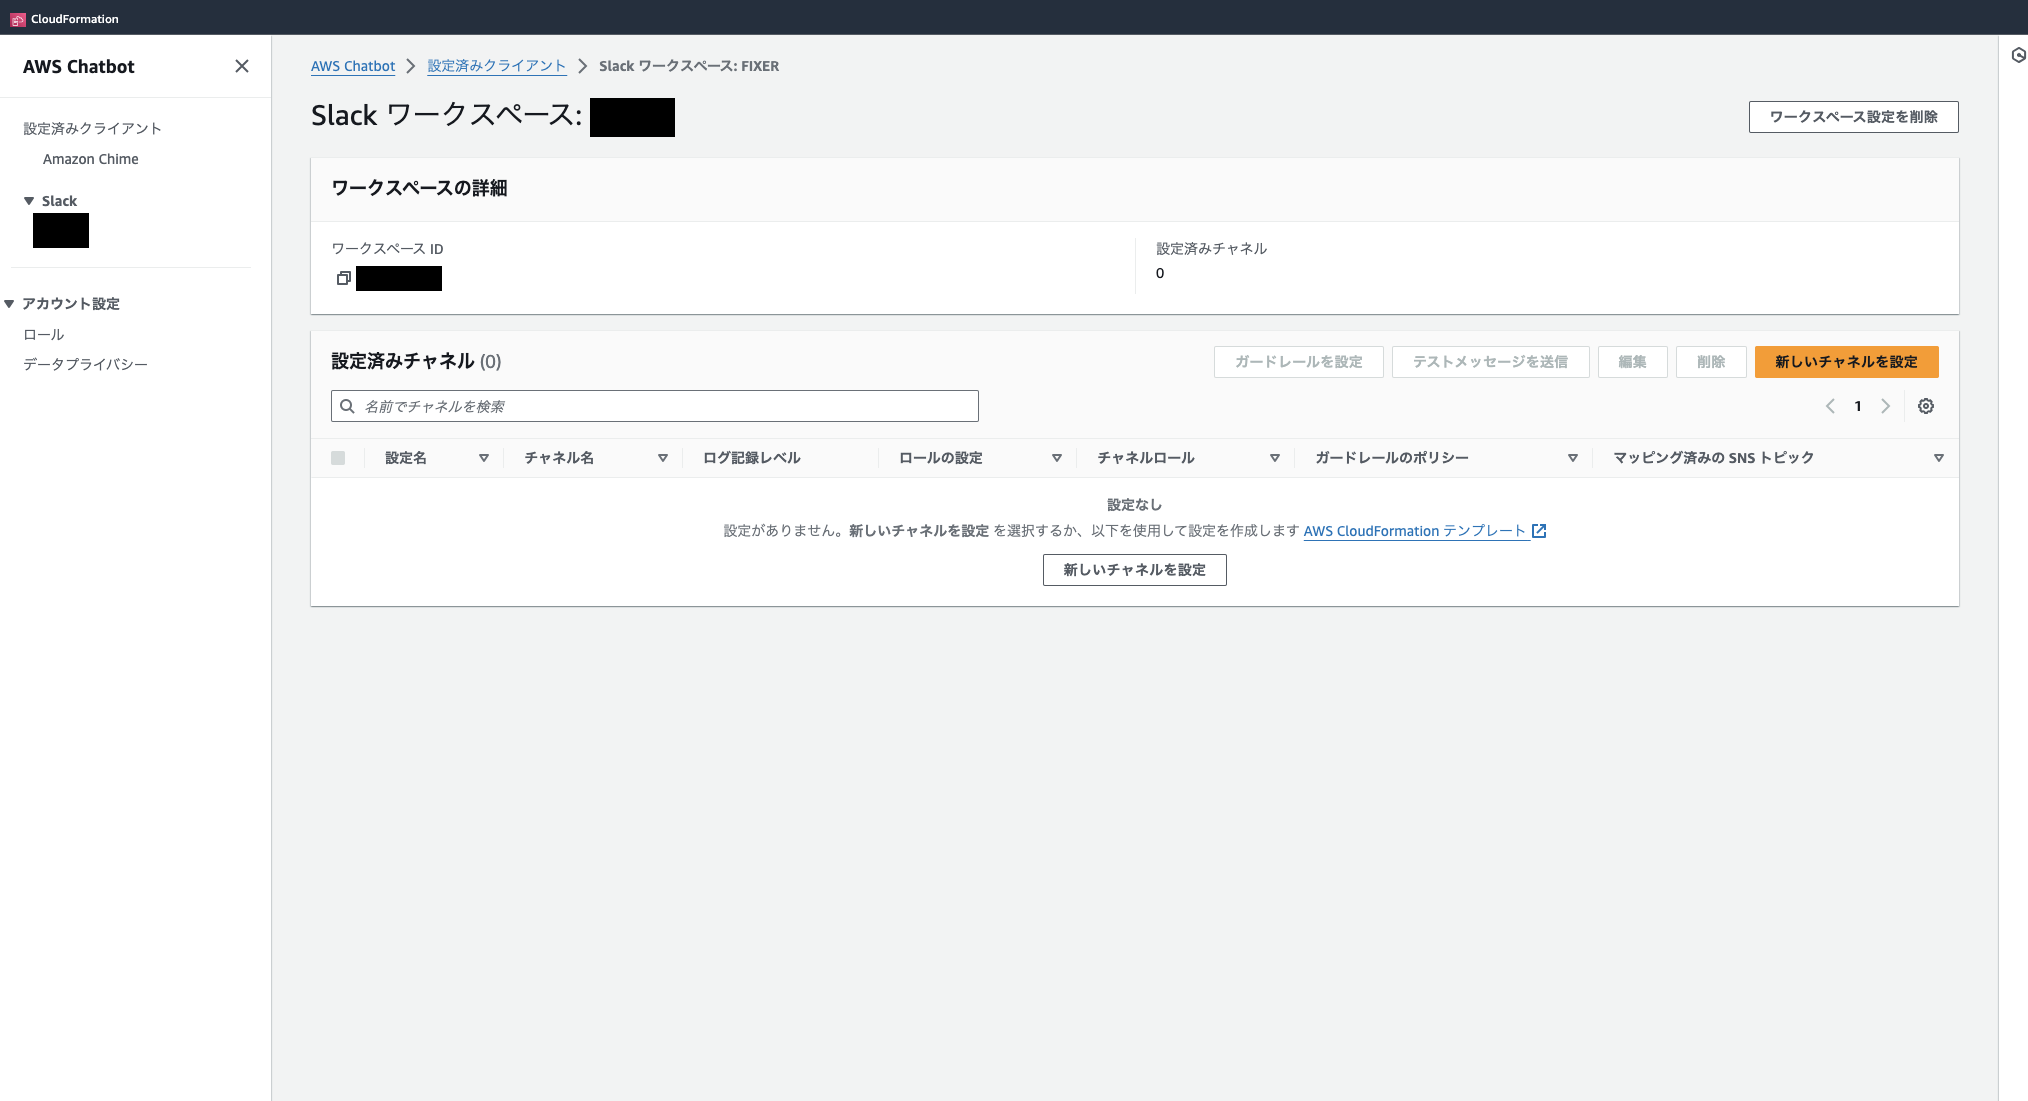
Task: Collapse the Slack section in sidebar
Action: (x=29, y=201)
